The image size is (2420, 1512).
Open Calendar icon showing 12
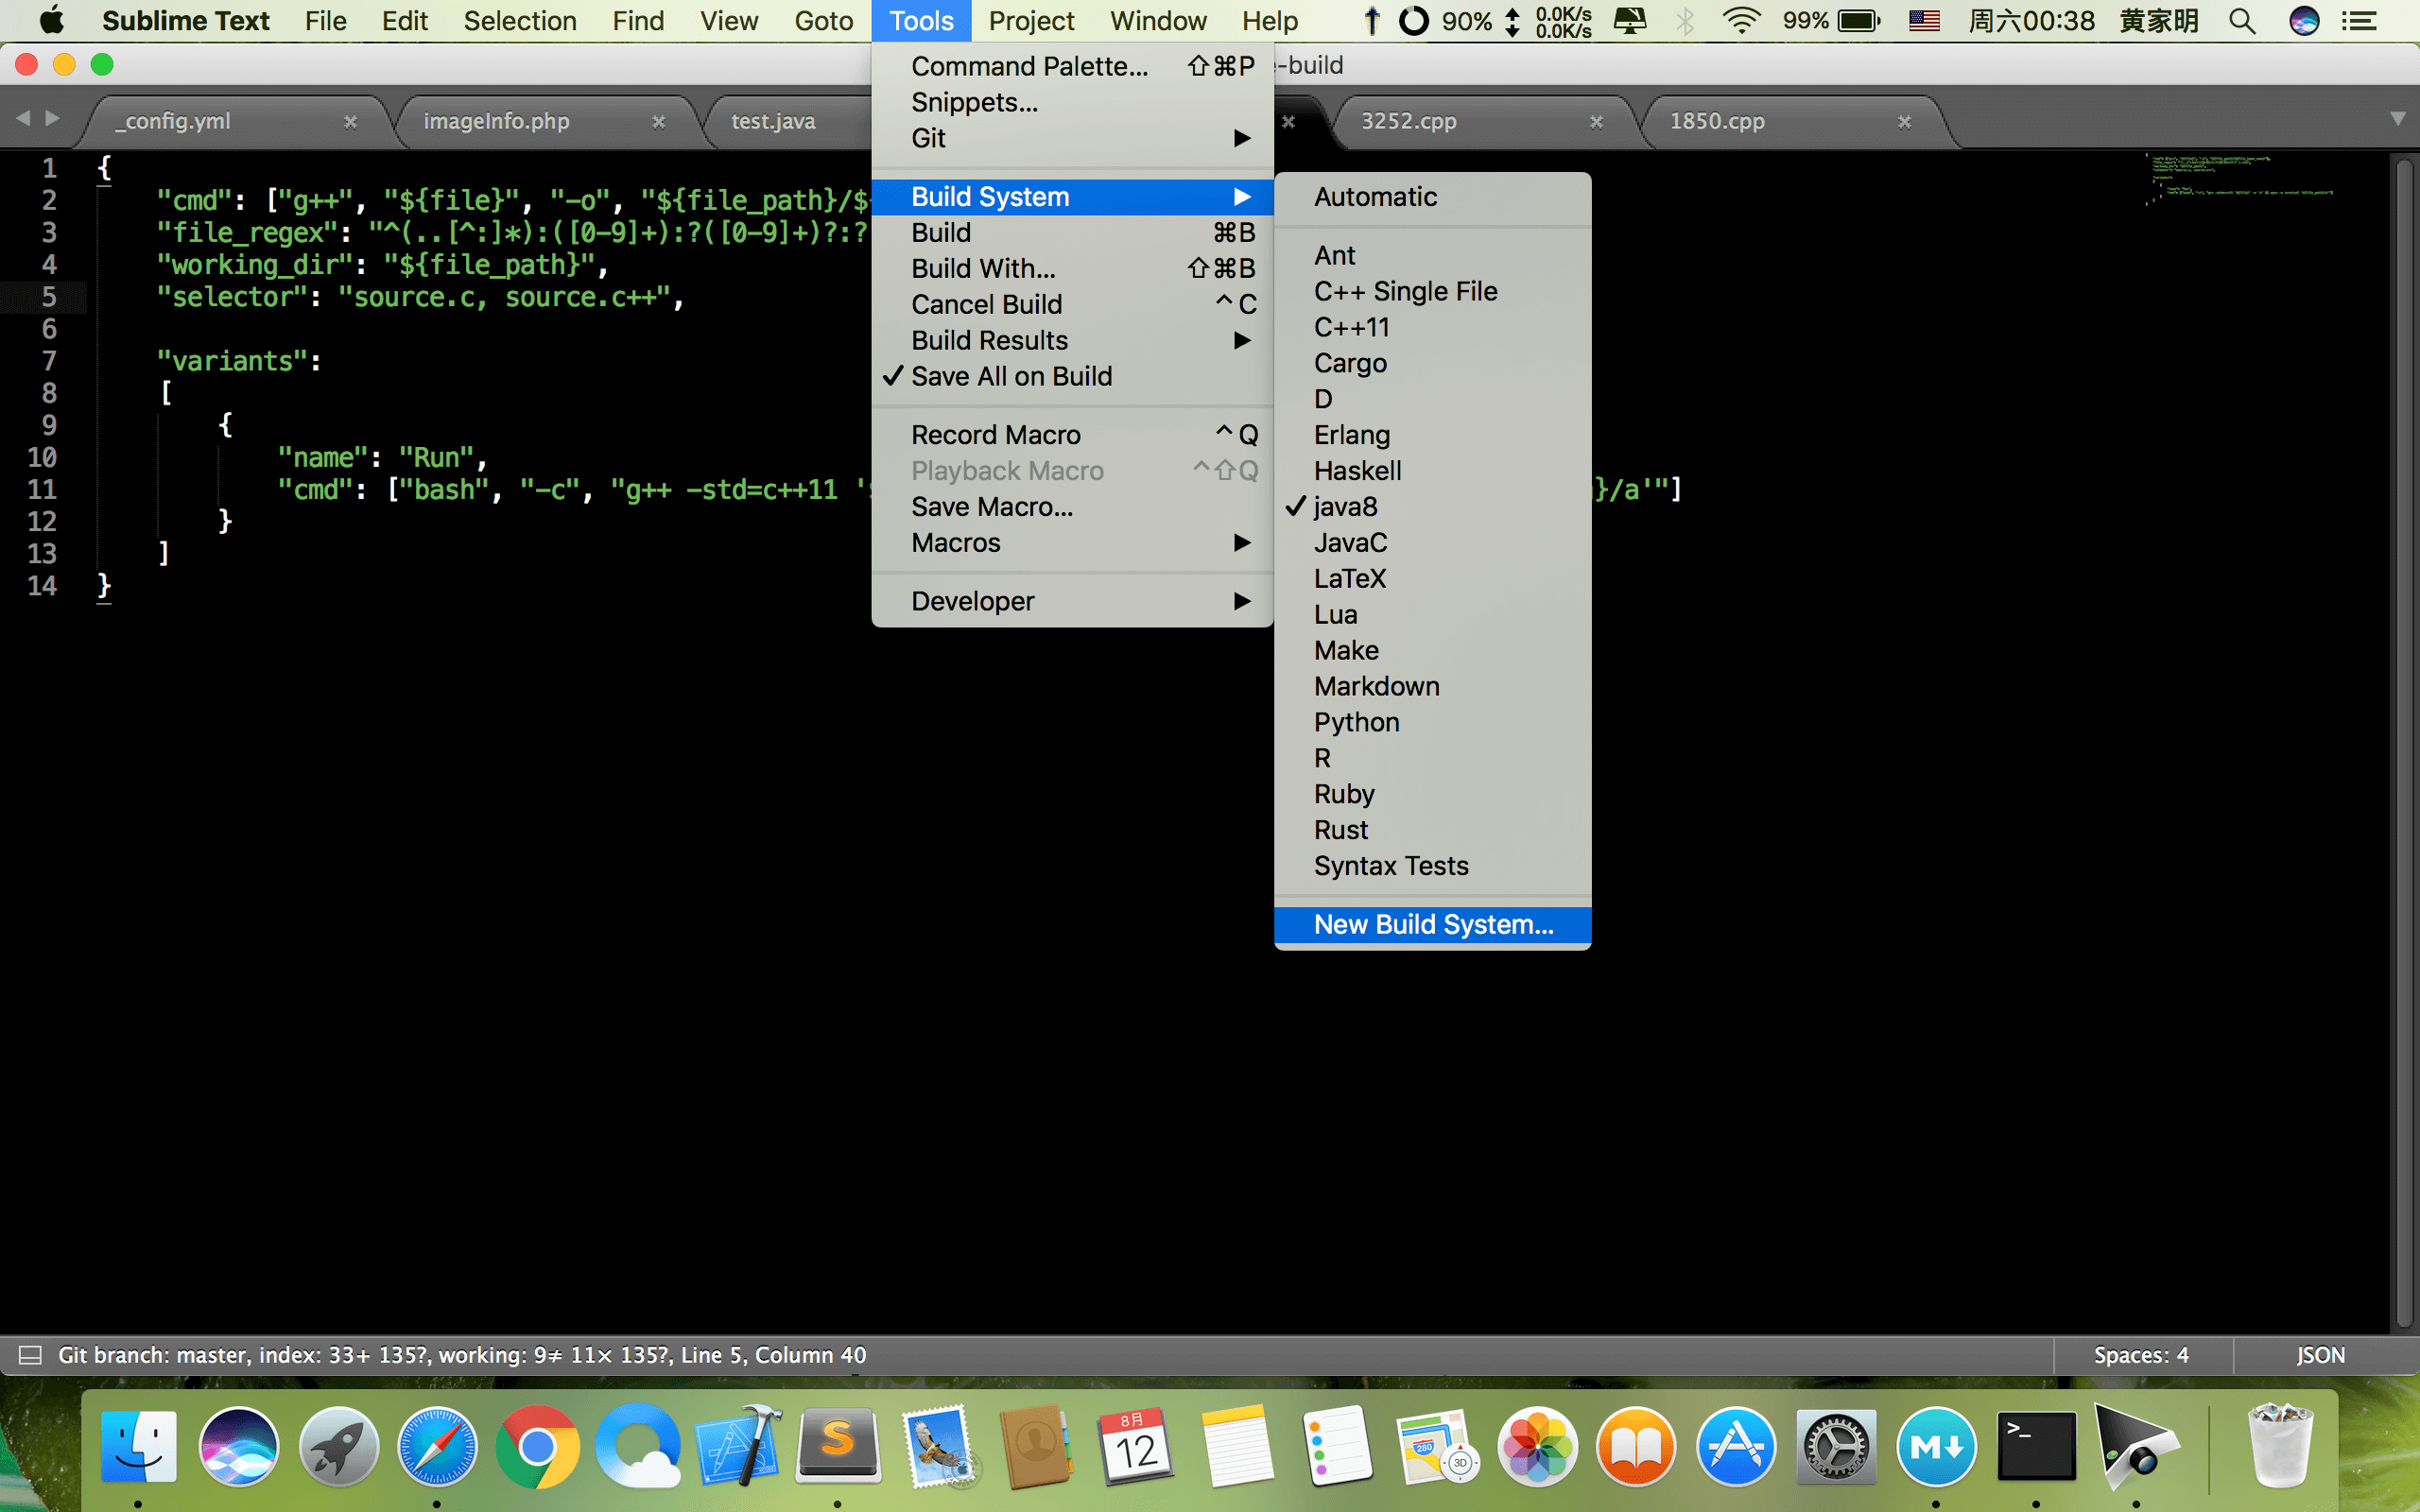1136,1446
